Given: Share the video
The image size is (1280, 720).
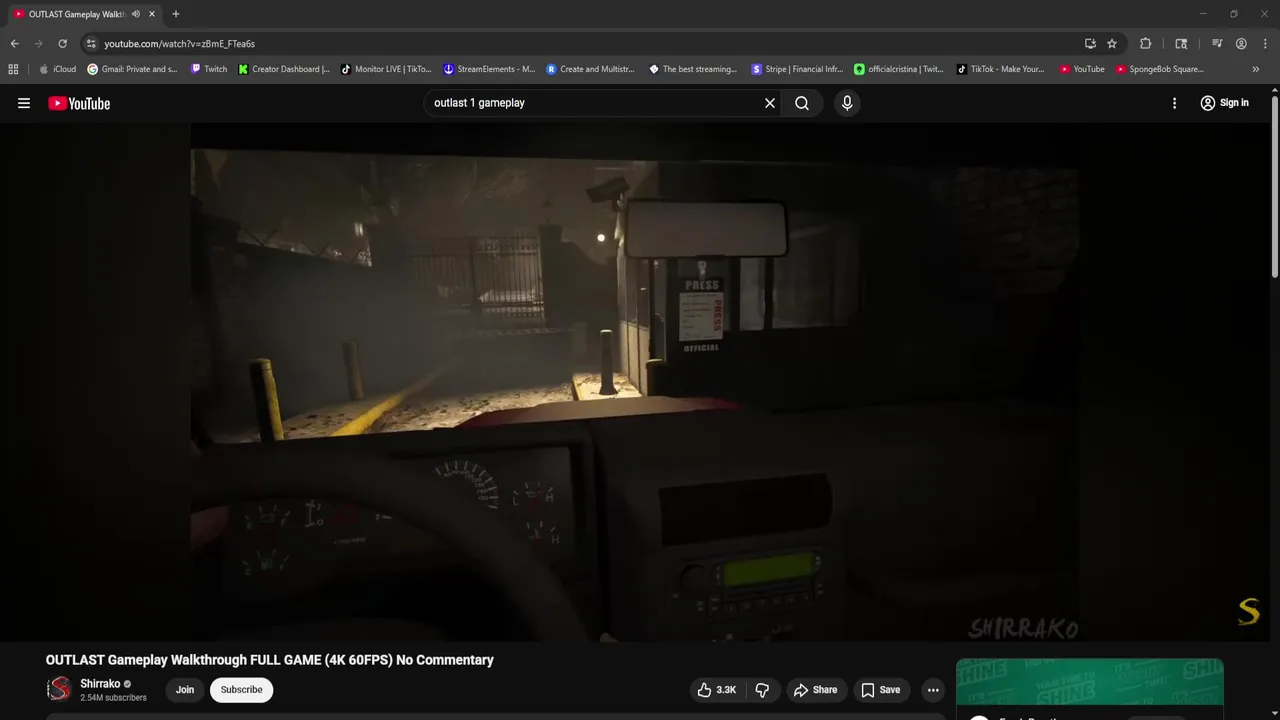Looking at the screenshot, I should click(815, 690).
